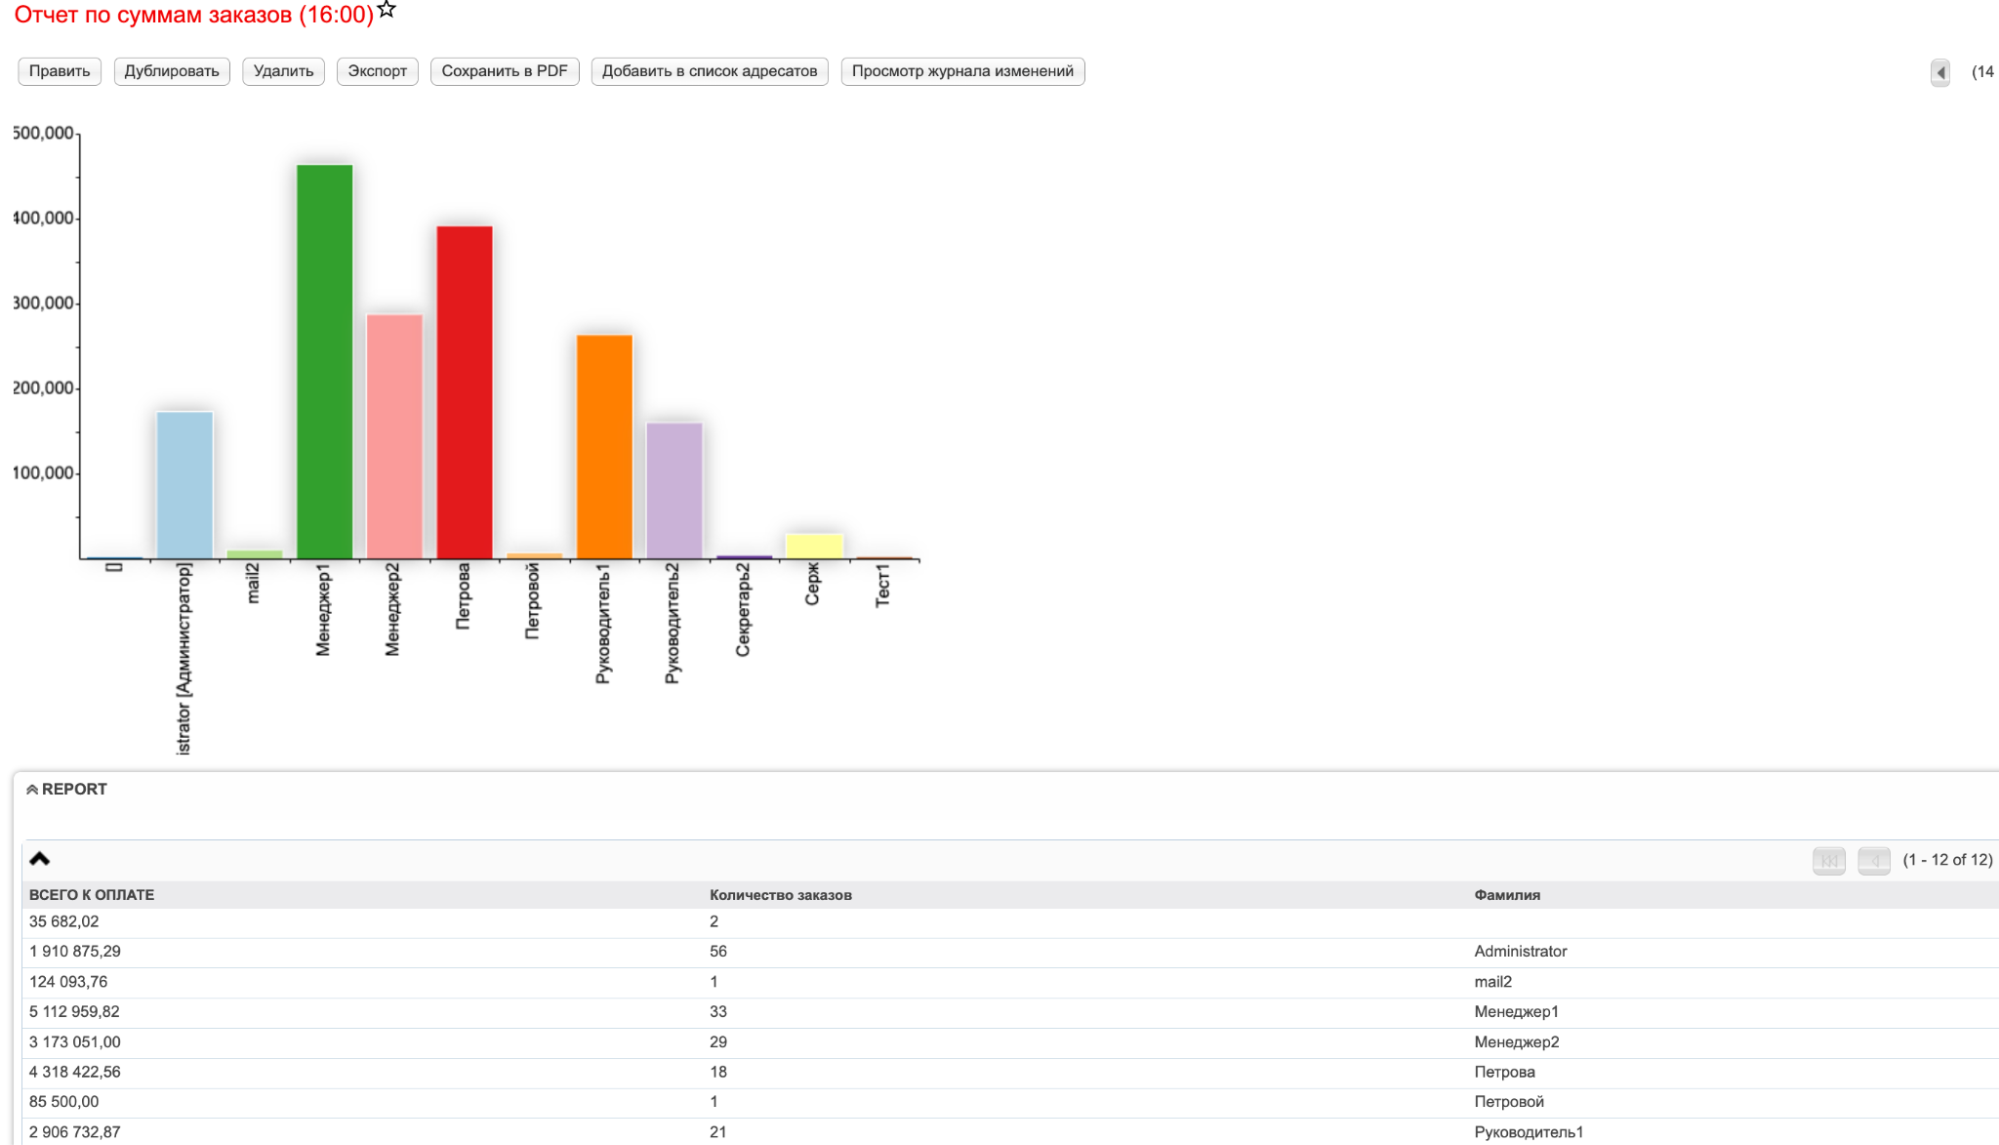Click the previous record arrow at top right

coord(1940,72)
